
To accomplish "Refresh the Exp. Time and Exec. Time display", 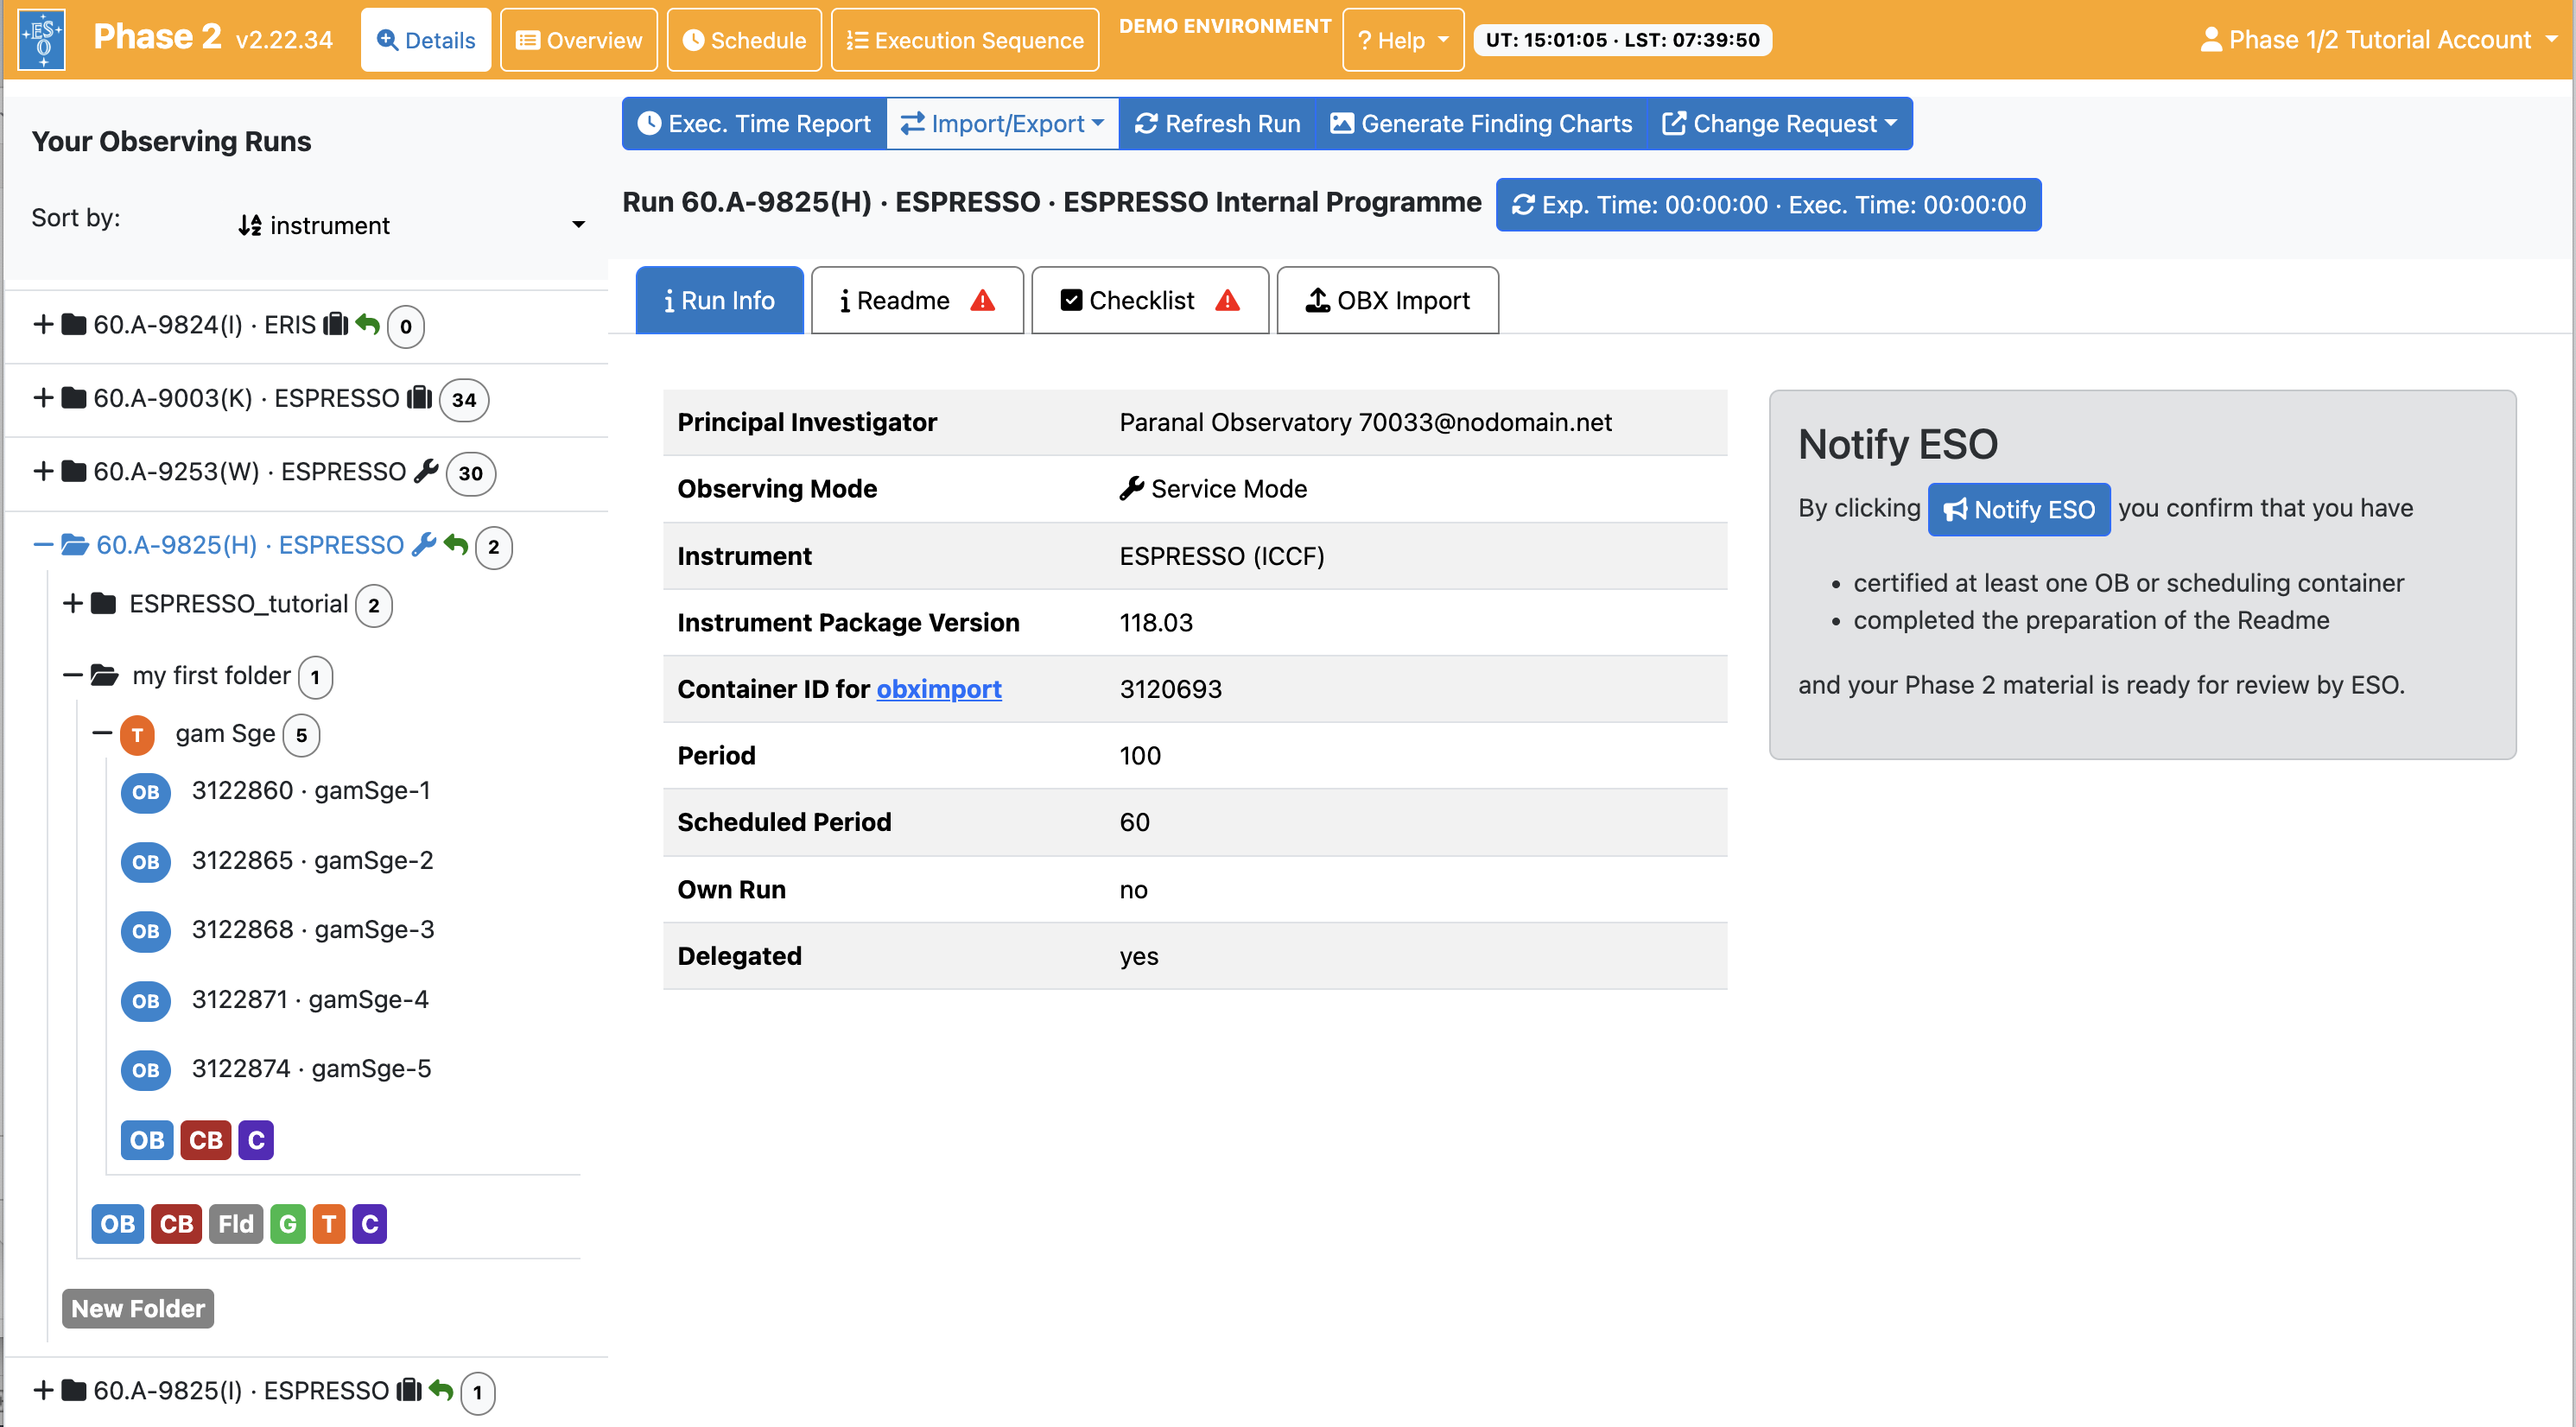I will pos(1768,205).
